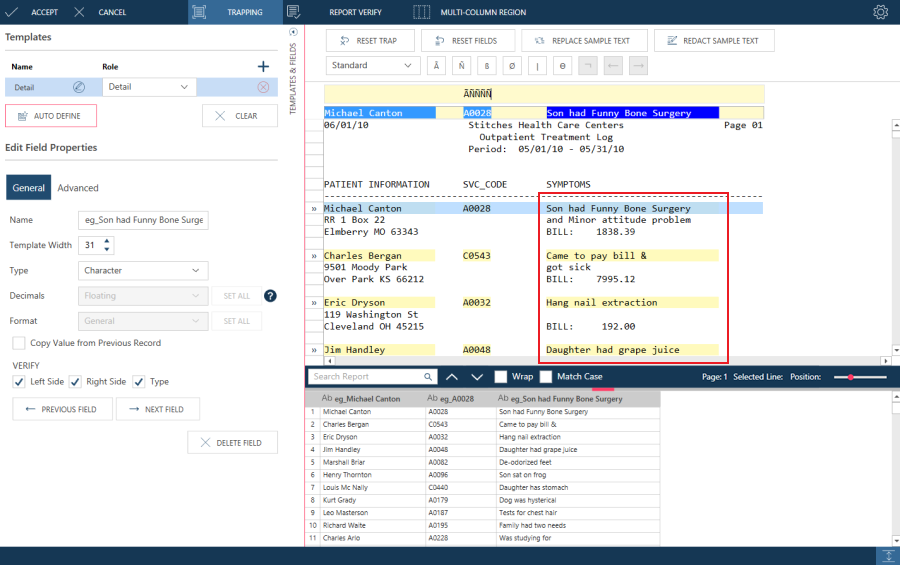Click the Ñ numeric trap character button

(461, 66)
